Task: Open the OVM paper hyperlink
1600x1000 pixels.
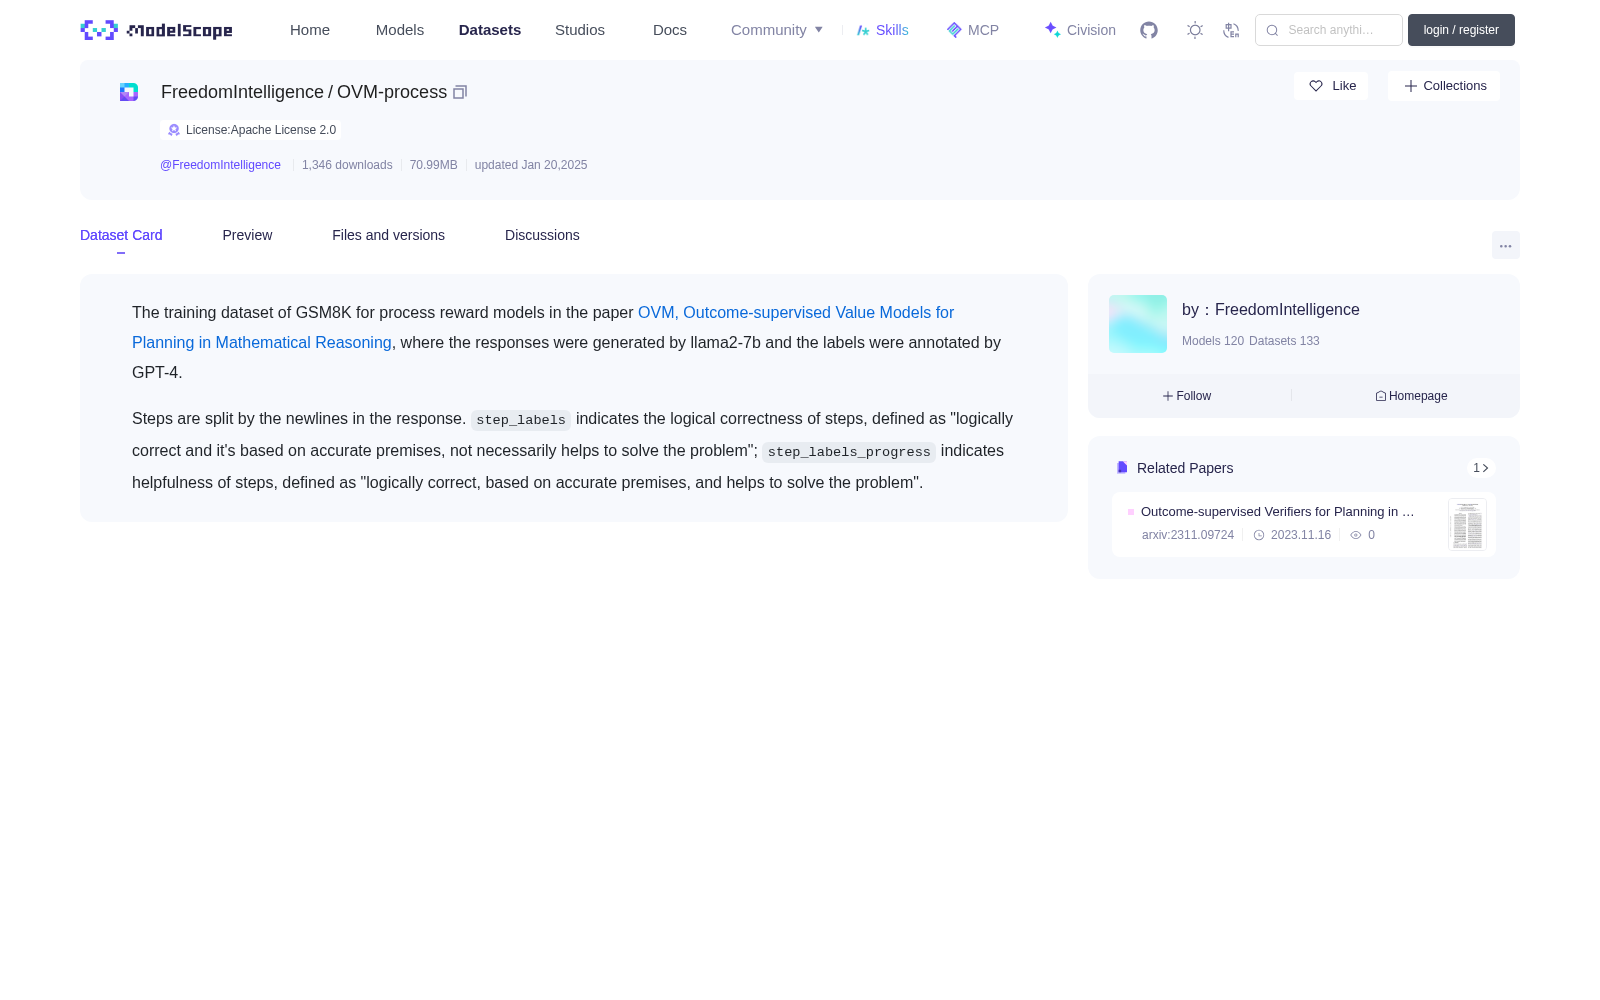Action: [543, 327]
